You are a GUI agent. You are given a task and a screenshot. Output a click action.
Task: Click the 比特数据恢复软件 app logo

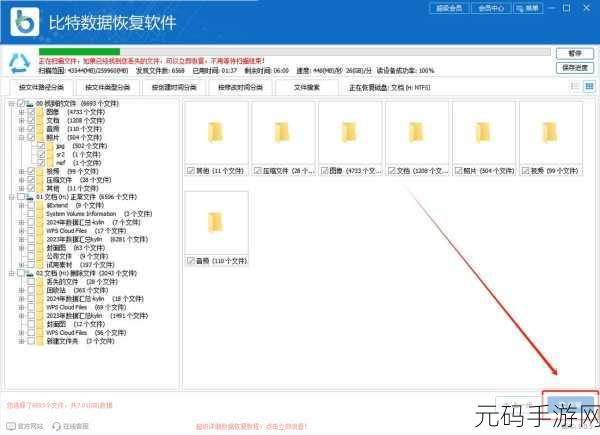point(24,21)
